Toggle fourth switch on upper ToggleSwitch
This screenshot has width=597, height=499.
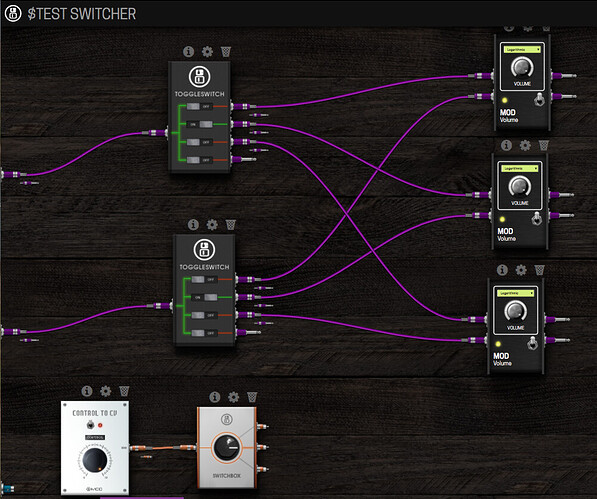tap(199, 160)
